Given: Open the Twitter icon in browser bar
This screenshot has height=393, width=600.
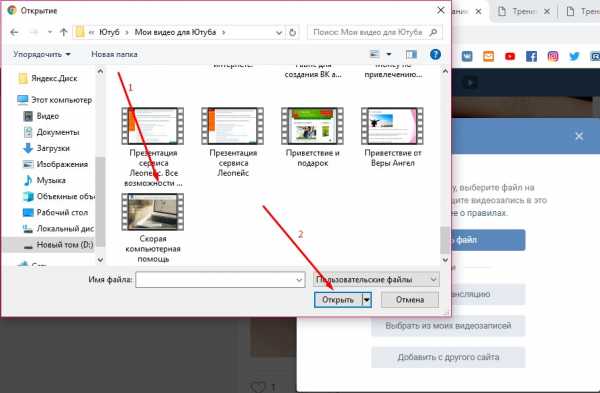Looking at the screenshot, I should (x=574, y=57).
